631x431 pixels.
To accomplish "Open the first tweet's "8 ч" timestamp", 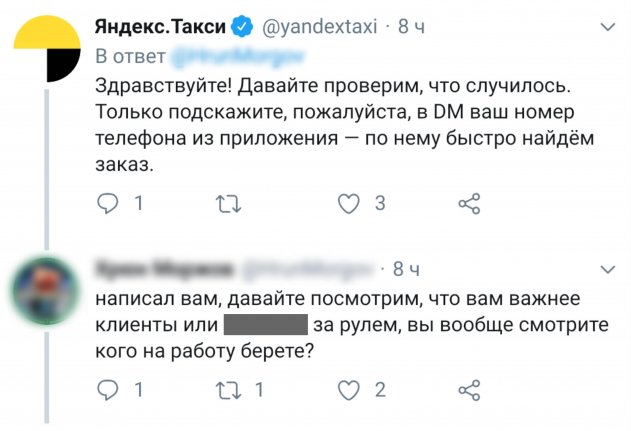I will (x=411, y=27).
